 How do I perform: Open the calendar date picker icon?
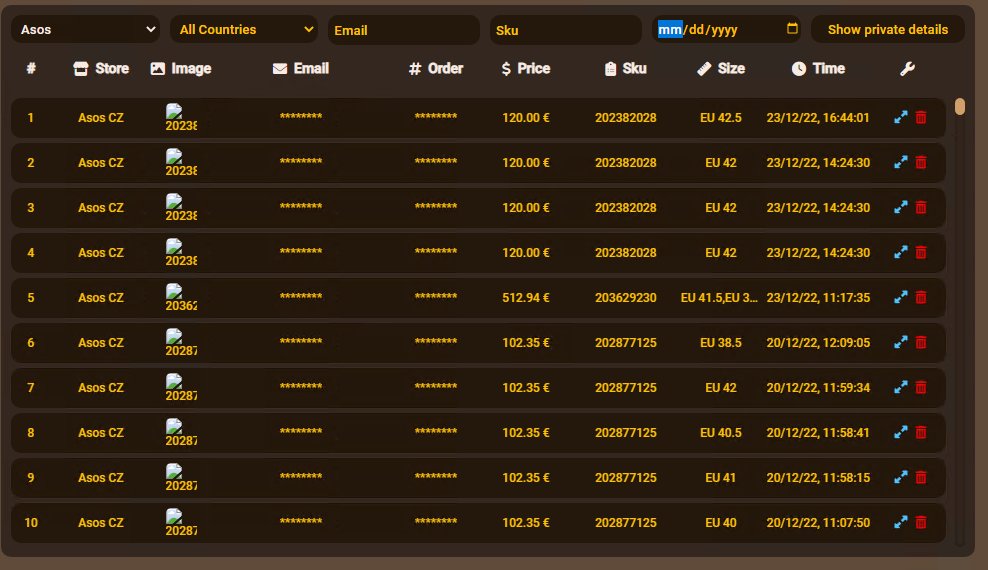(x=792, y=29)
